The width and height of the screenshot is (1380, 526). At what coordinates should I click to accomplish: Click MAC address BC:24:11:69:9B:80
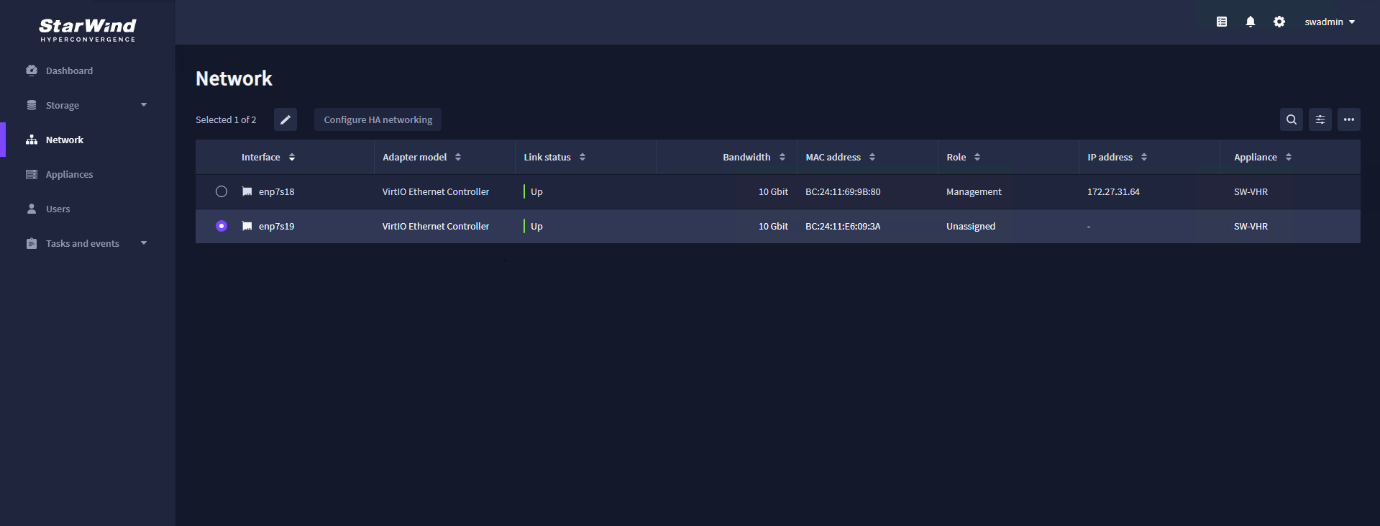pyautogui.click(x=843, y=192)
